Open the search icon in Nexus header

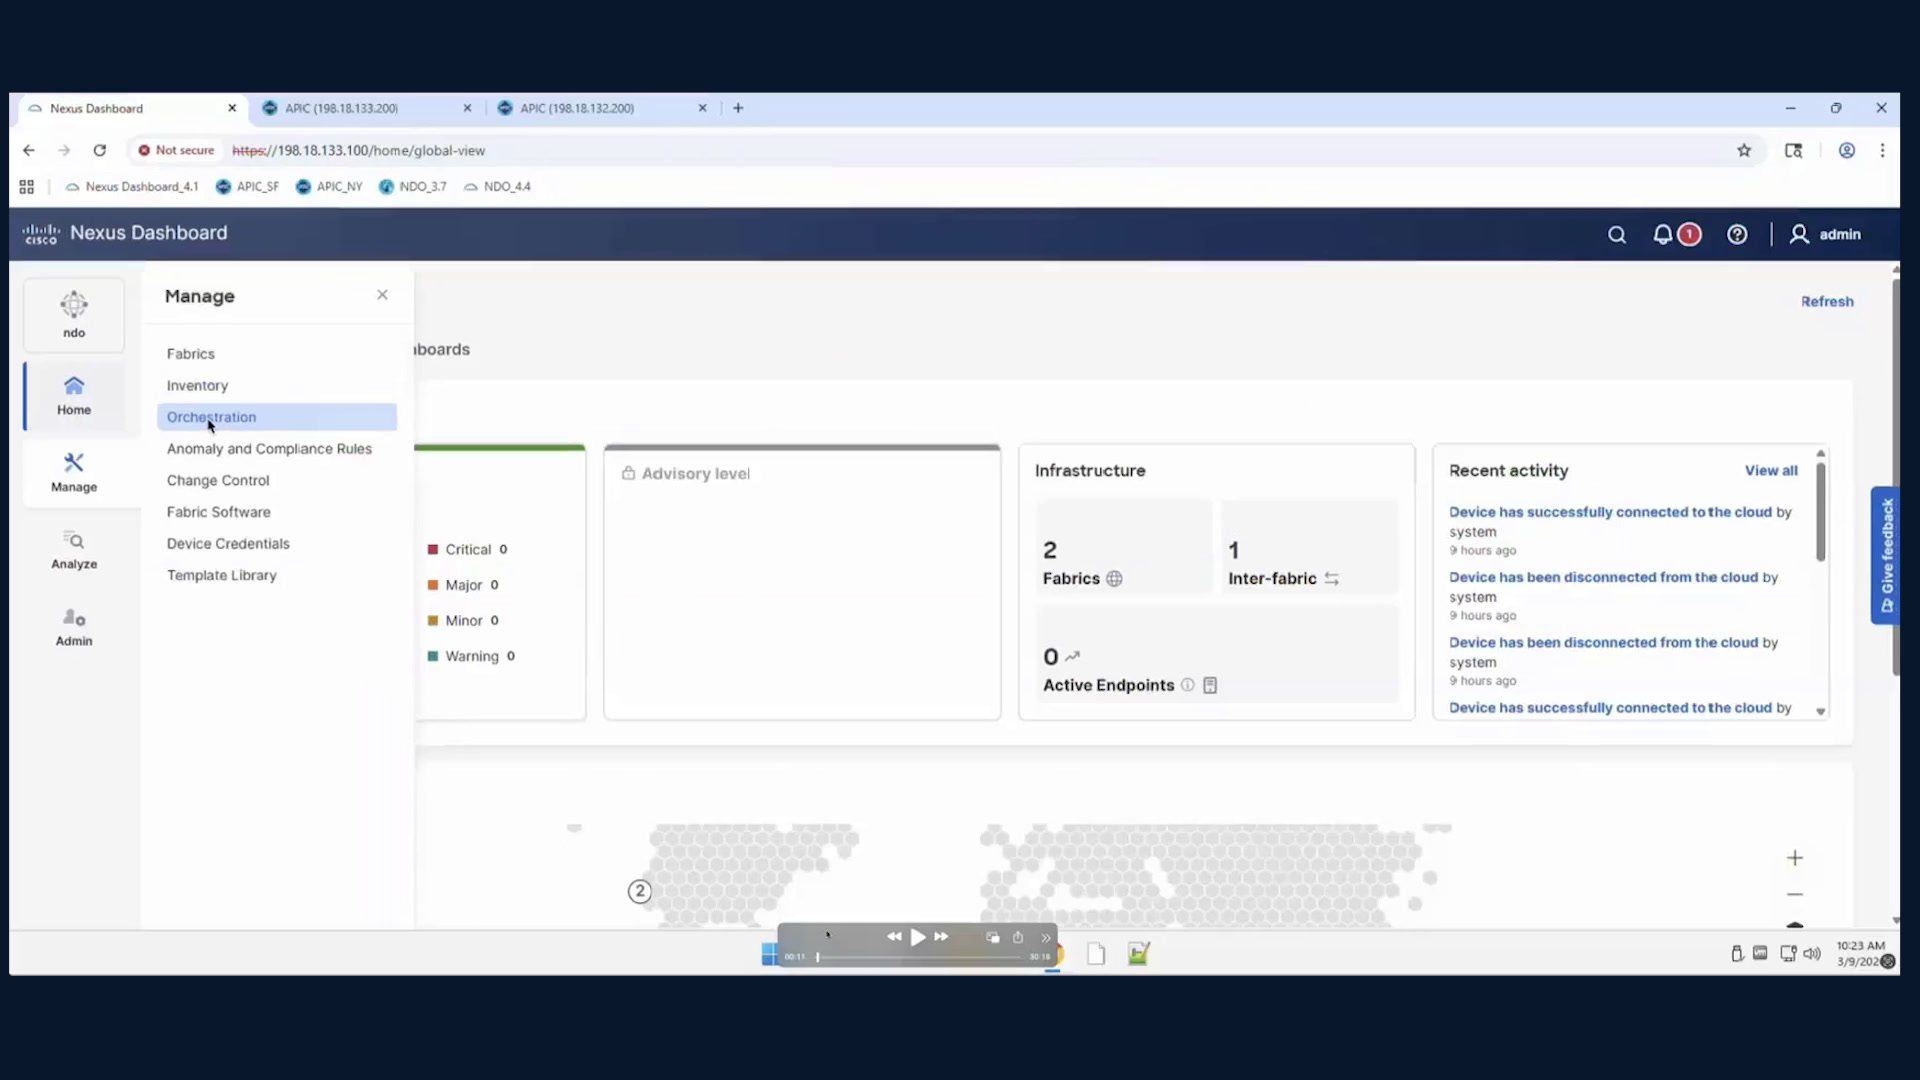1616,234
